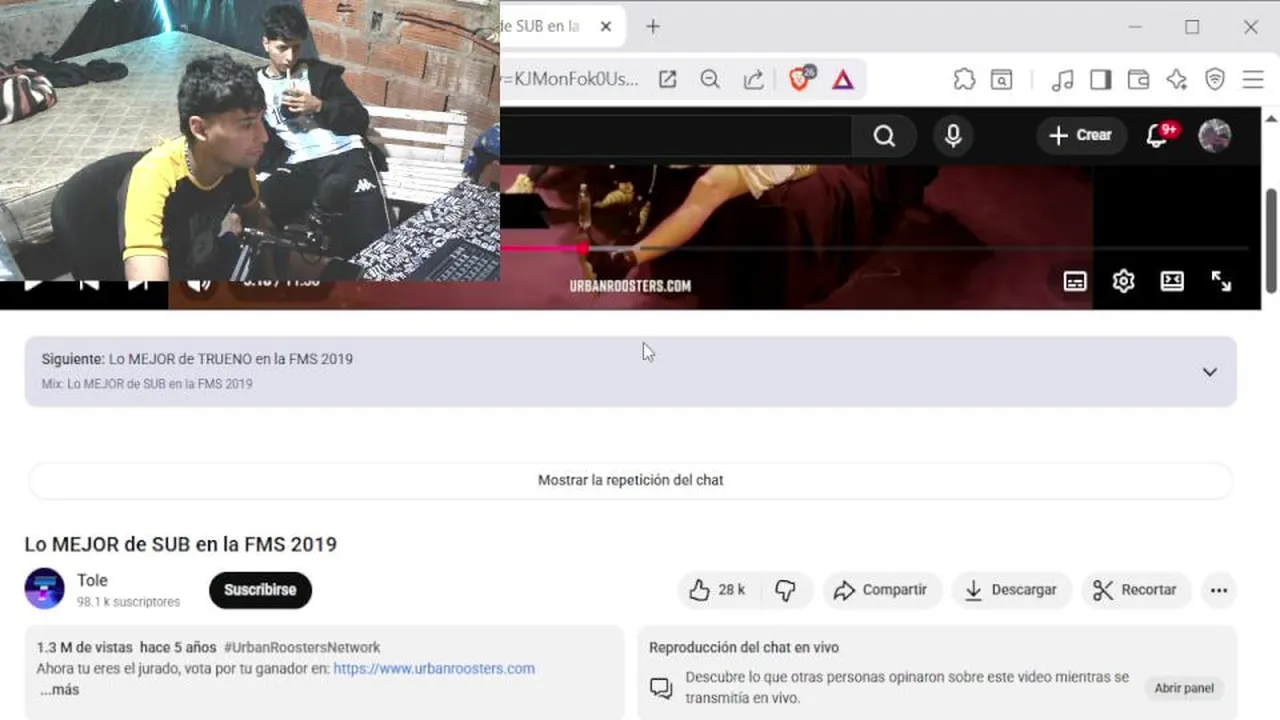Like the video (28 k)
This screenshot has height=720, width=1280.
718,590
